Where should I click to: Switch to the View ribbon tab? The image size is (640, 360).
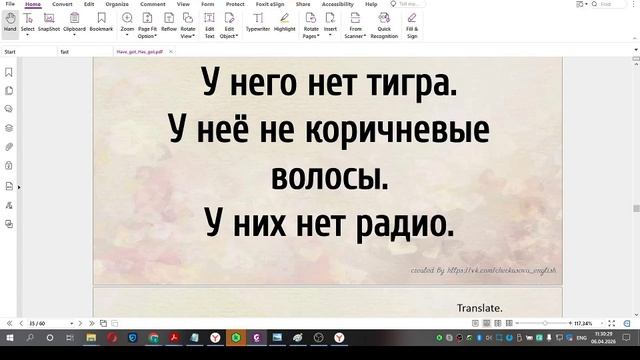pyautogui.click(x=183, y=4)
